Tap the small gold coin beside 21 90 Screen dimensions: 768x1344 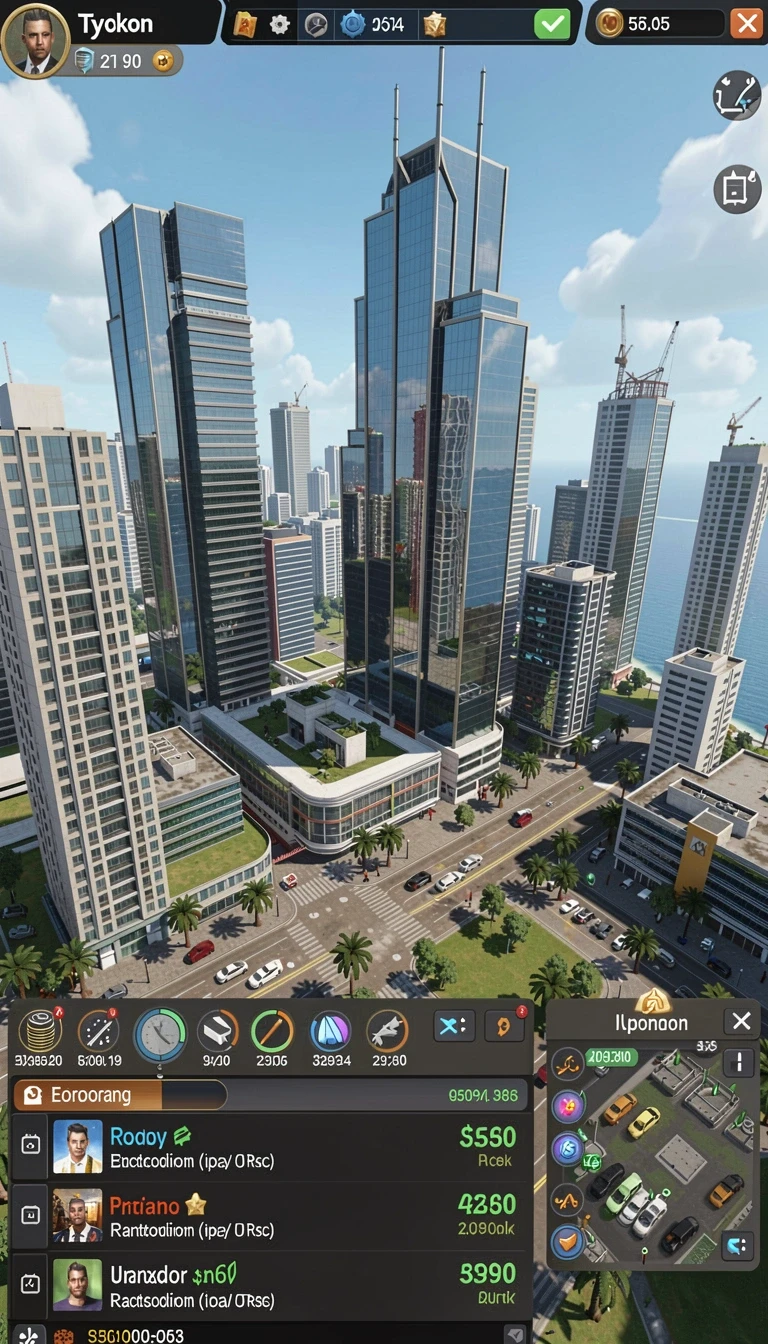click(x=164, y=61)
